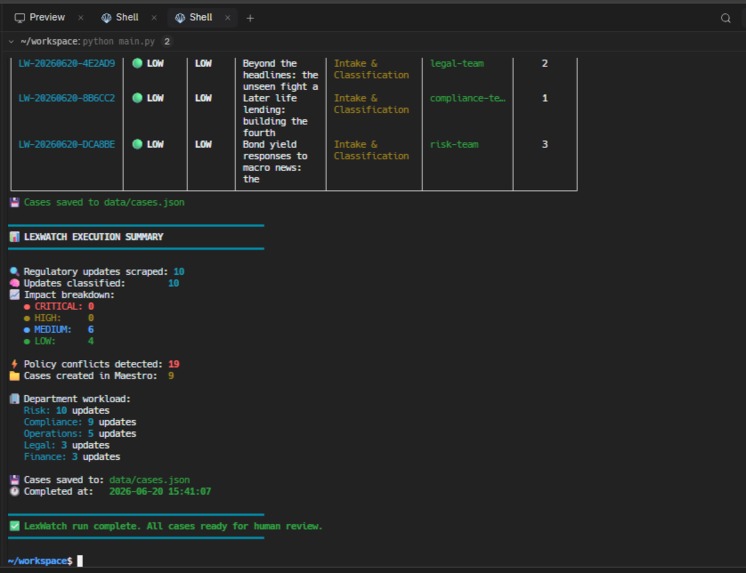Click completion timestamp 2026-06-20 15:41:07
The image size is (746, 573).
[160, 492]
